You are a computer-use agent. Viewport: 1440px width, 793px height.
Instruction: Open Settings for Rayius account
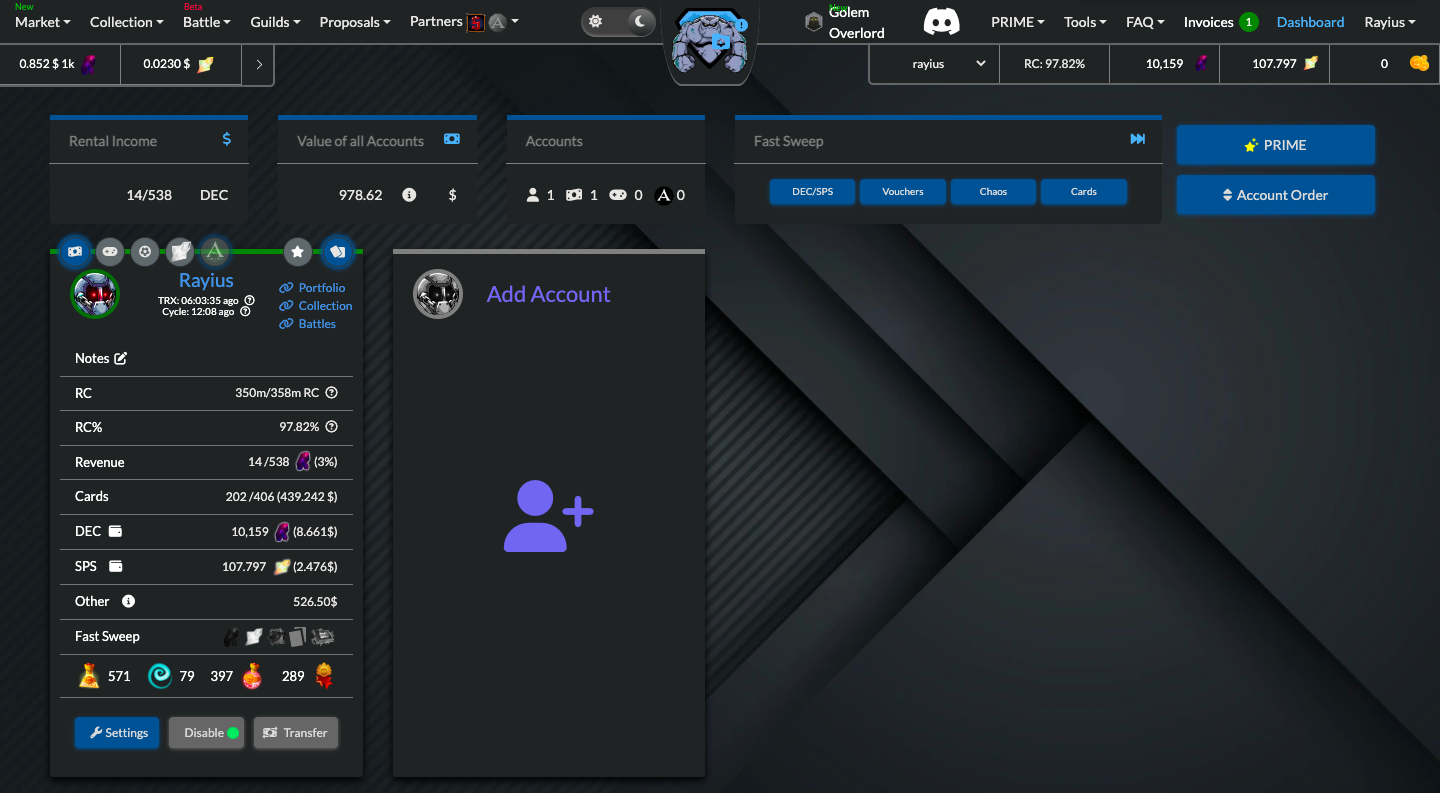117,733
